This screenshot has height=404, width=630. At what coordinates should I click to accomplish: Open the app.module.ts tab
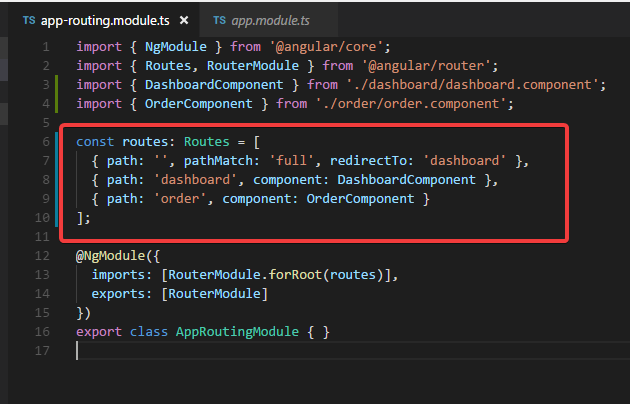(x=270, y=20)
